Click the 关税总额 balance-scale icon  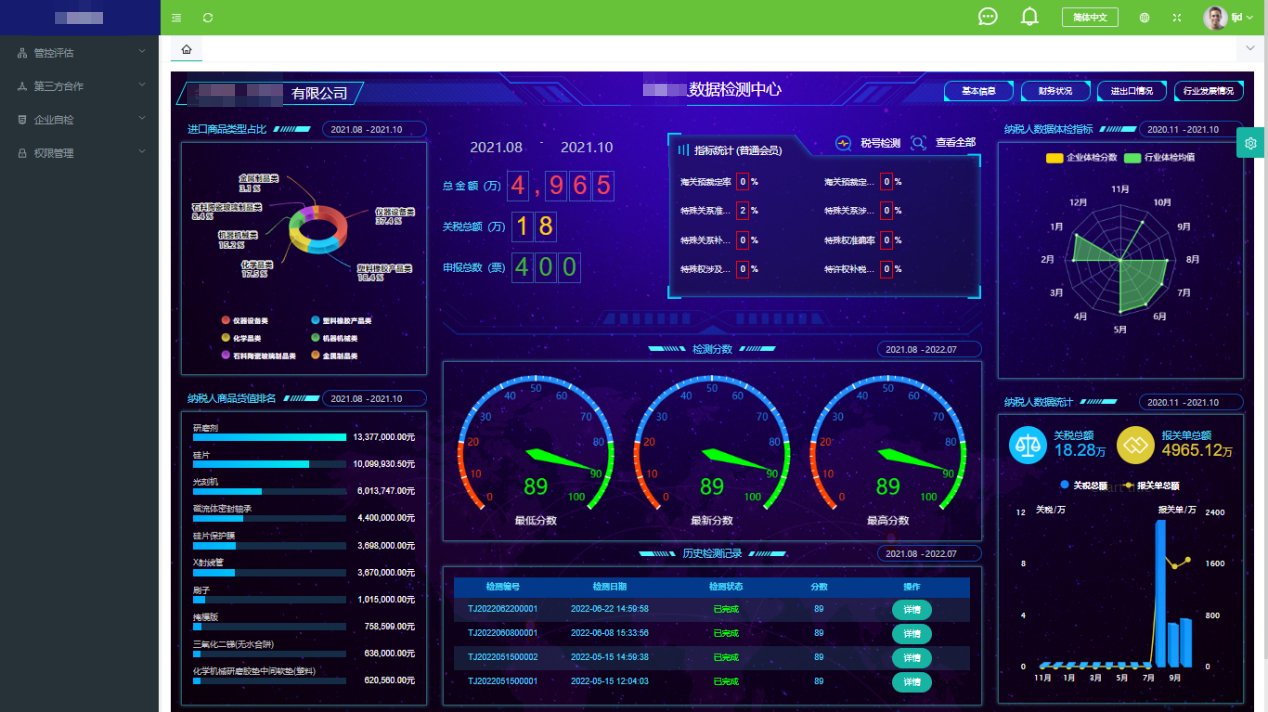point(1027,445)
